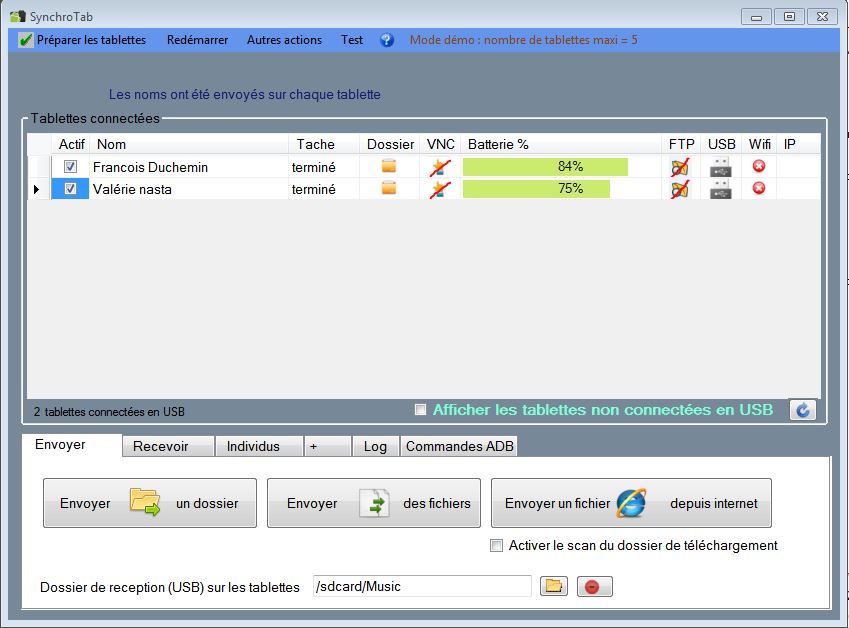The width and height of the screenshot is (849, 628).
Task: Open Francois Duchemin's Dossier folder icon
Action: point(389,167)
